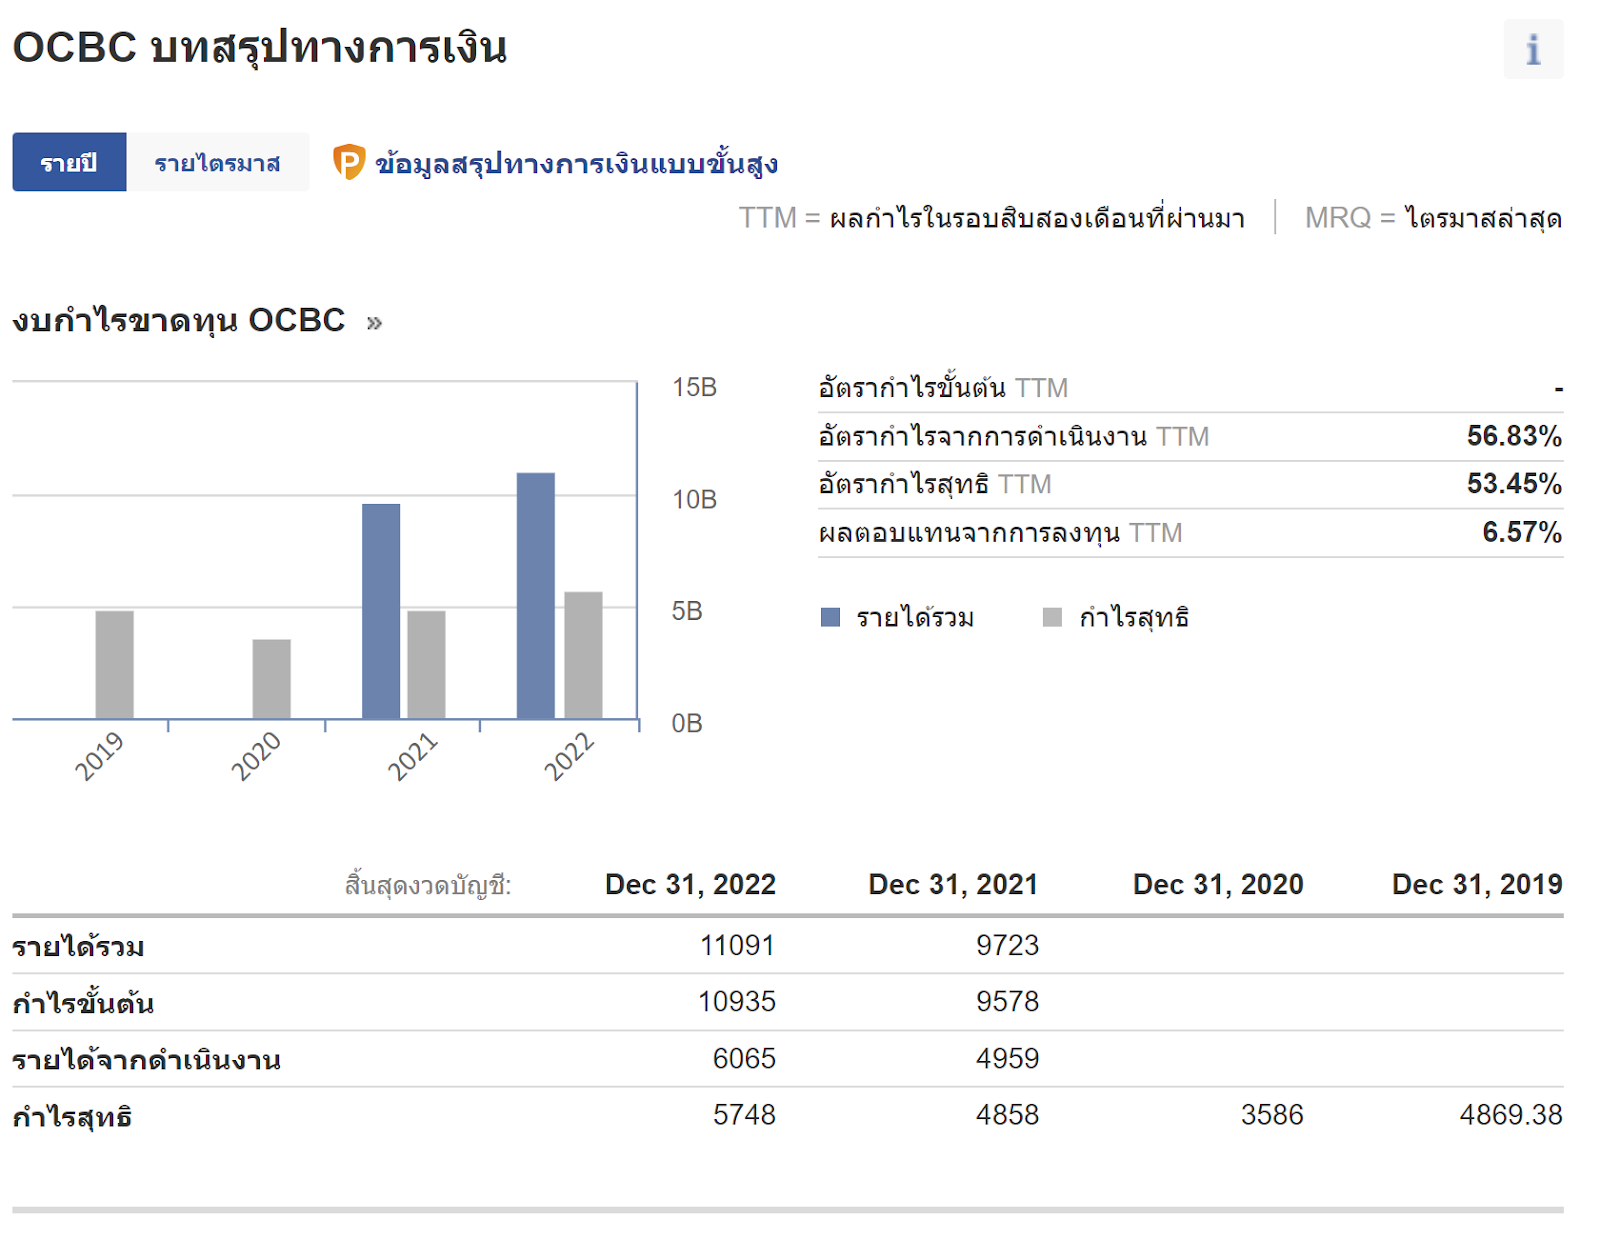The width and height of the screenshot is (1600, 1240).
Task: Click the Dec 31, 2019 column header
Action: (x=1476, y=884)
